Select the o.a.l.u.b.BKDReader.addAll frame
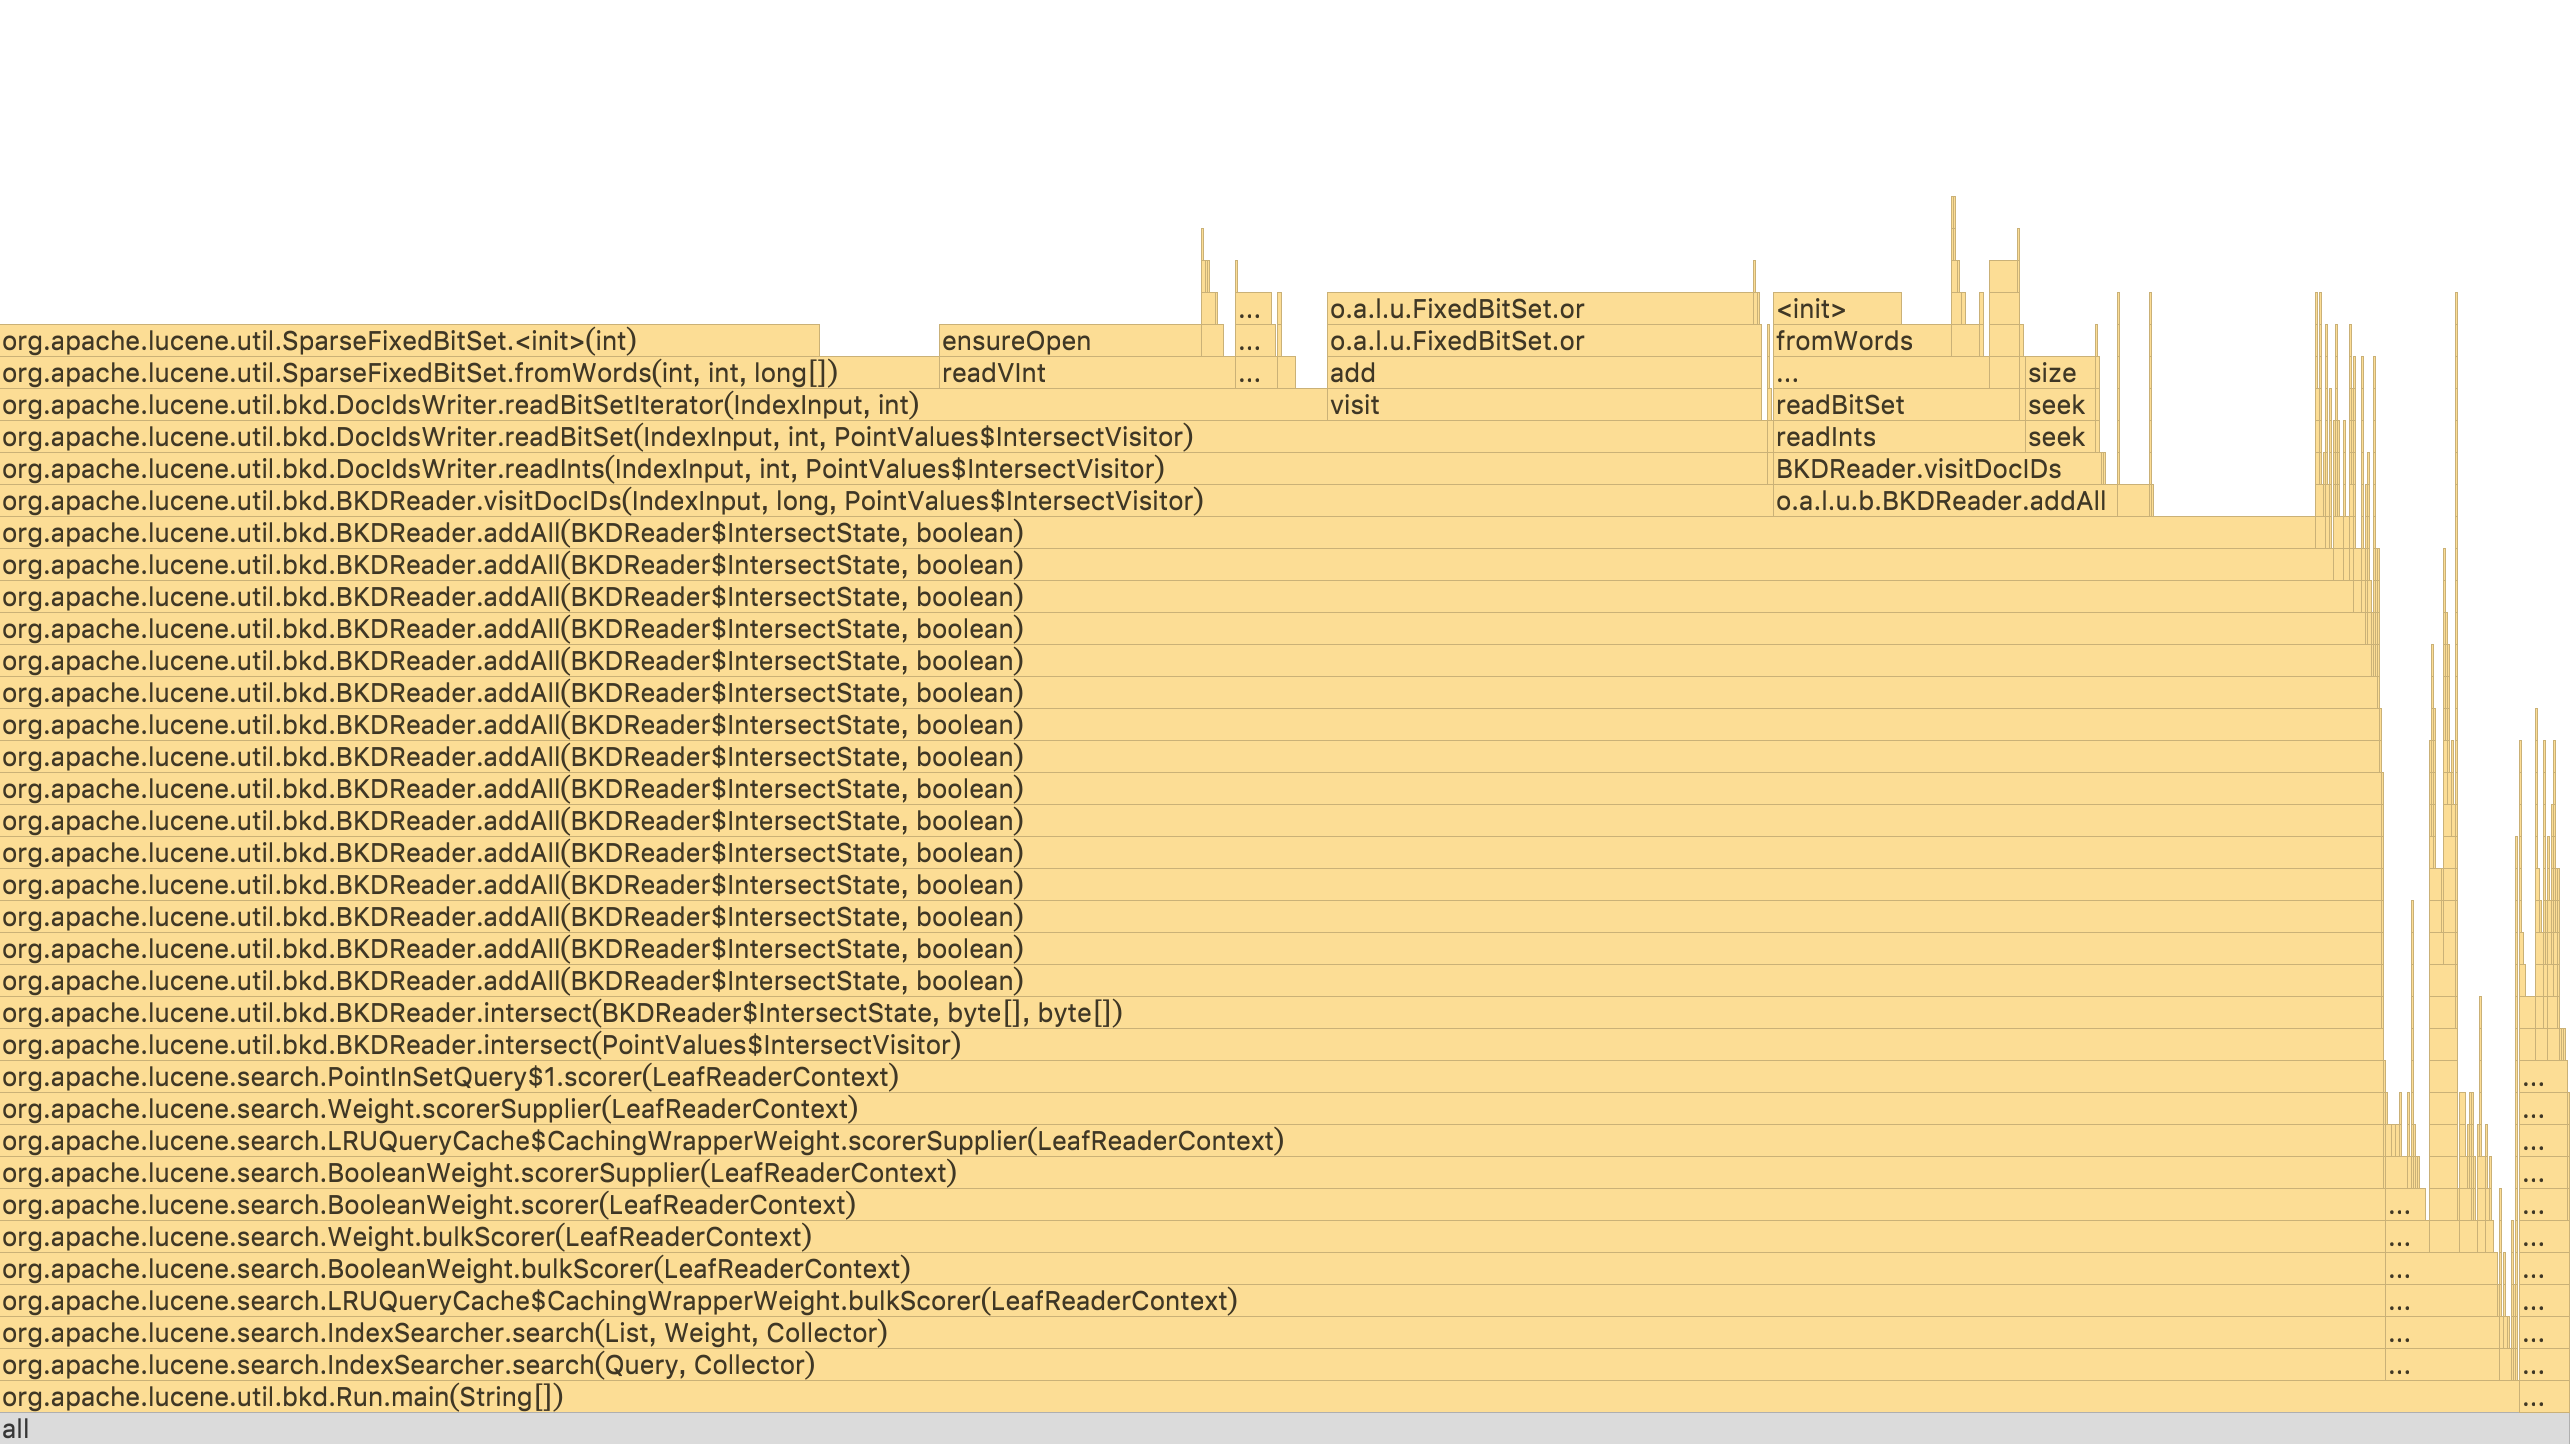The image size is (2570, 1444). (1945, 501)
